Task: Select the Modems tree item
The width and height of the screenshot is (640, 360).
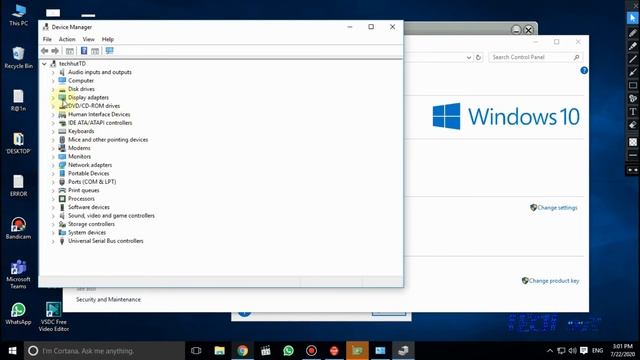Action: pyautogui.click(x=79, y=148)
